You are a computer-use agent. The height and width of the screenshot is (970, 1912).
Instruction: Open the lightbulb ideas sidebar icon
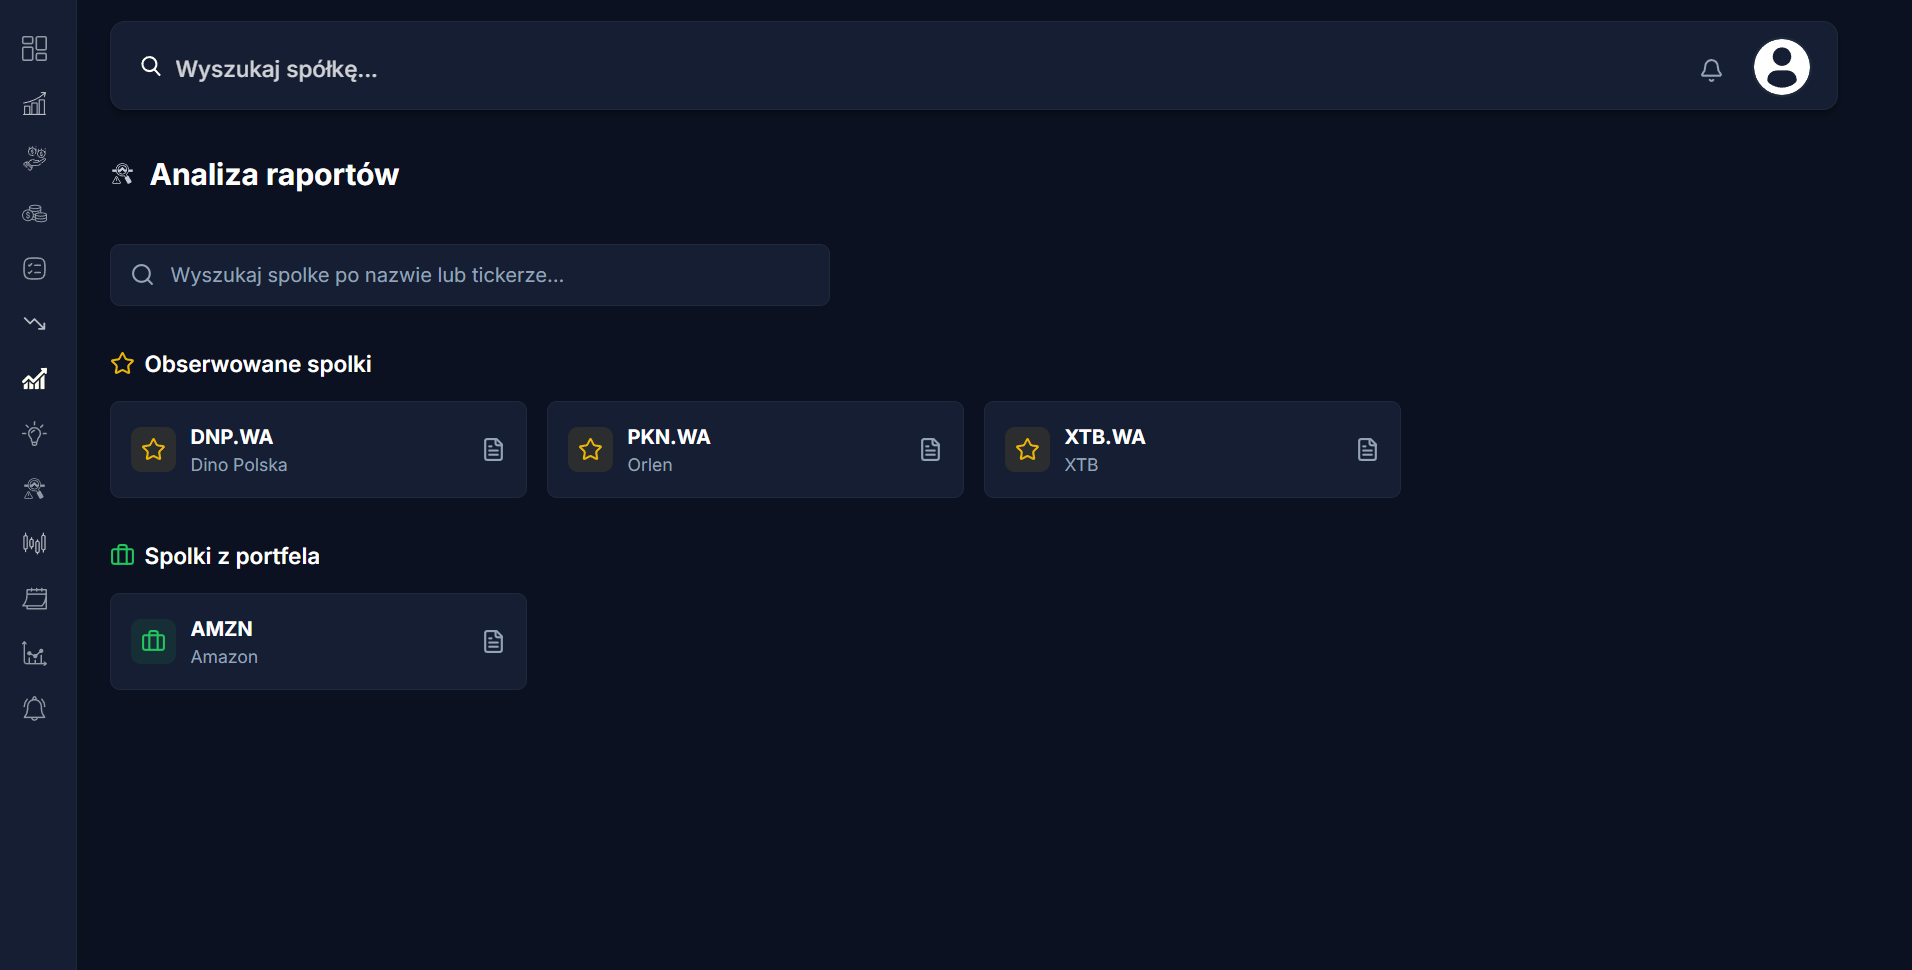click(x=35, y=434)
